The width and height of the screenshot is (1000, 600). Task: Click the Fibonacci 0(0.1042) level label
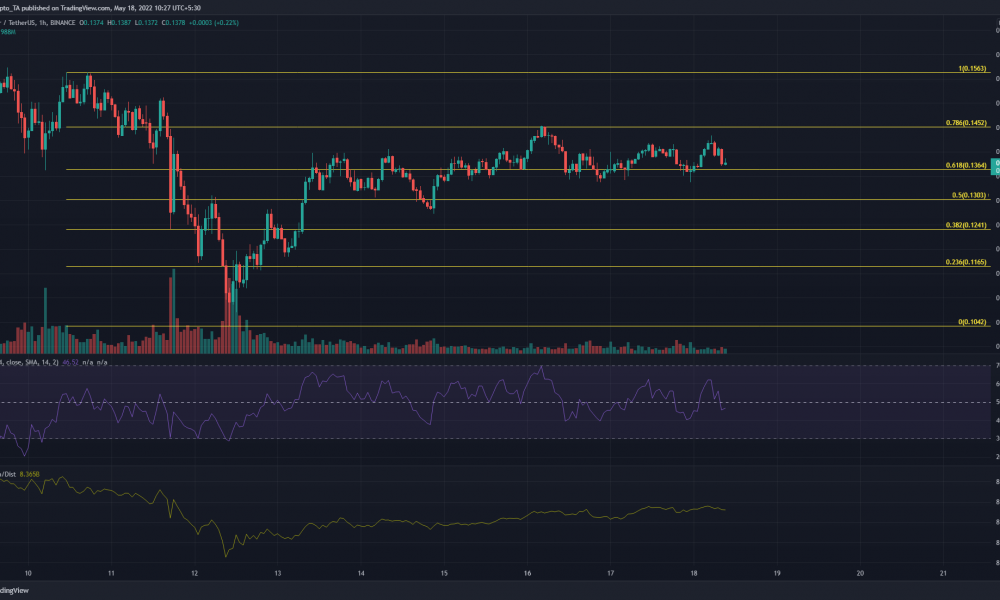tap(972, 322)
